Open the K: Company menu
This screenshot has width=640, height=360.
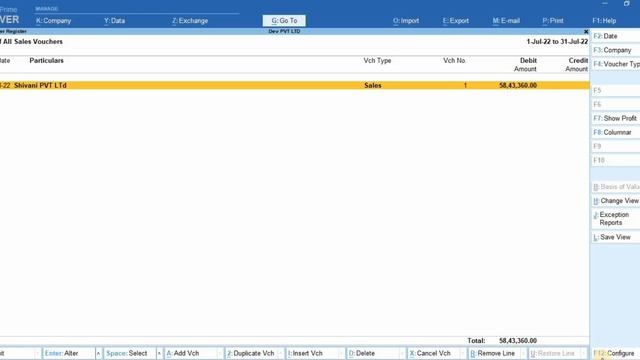(x=53, y=20)
